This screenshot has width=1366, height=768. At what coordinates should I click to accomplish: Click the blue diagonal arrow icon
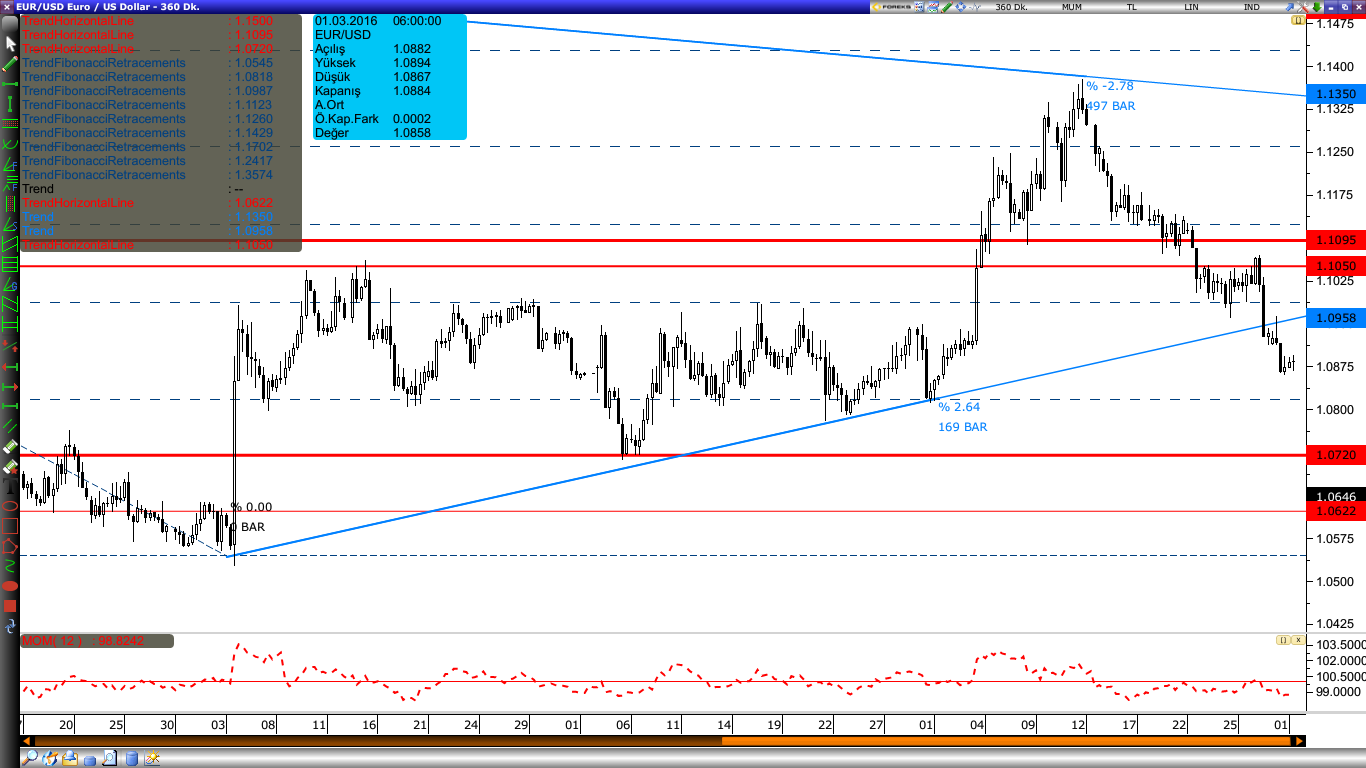point(1289,7)
